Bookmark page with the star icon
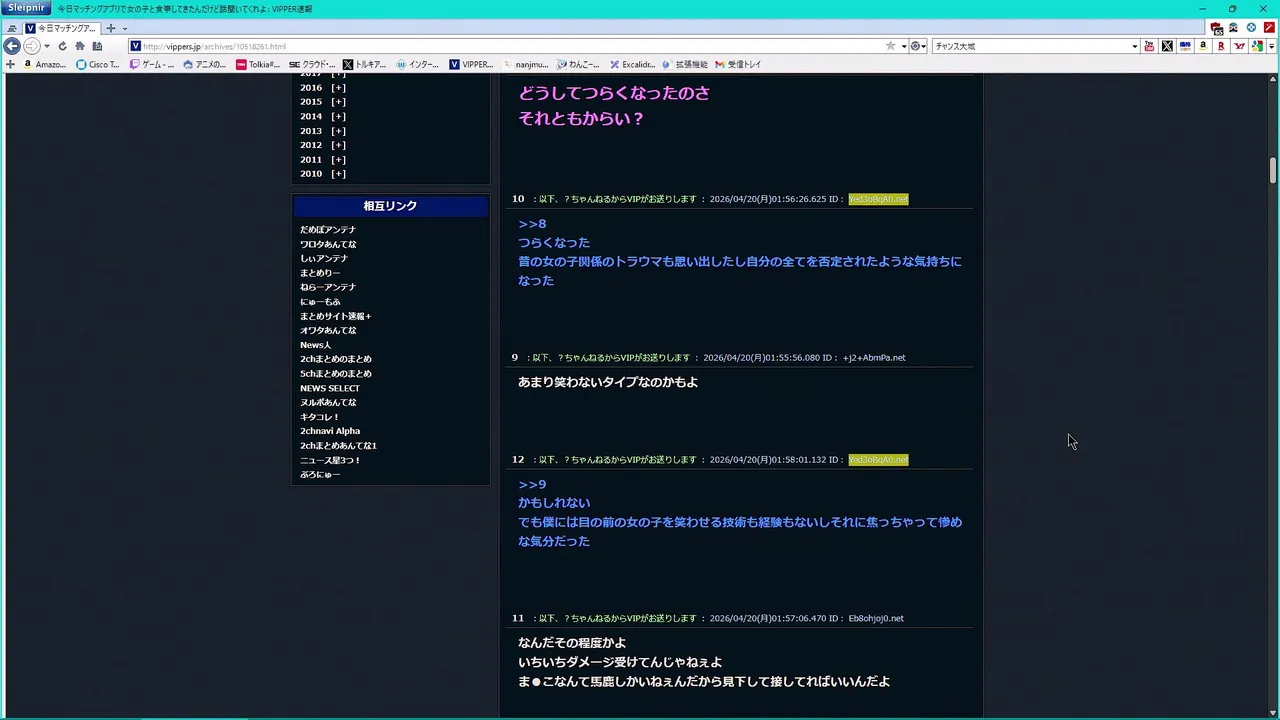Screen dimensions: 1280x720 pos(890,46)
